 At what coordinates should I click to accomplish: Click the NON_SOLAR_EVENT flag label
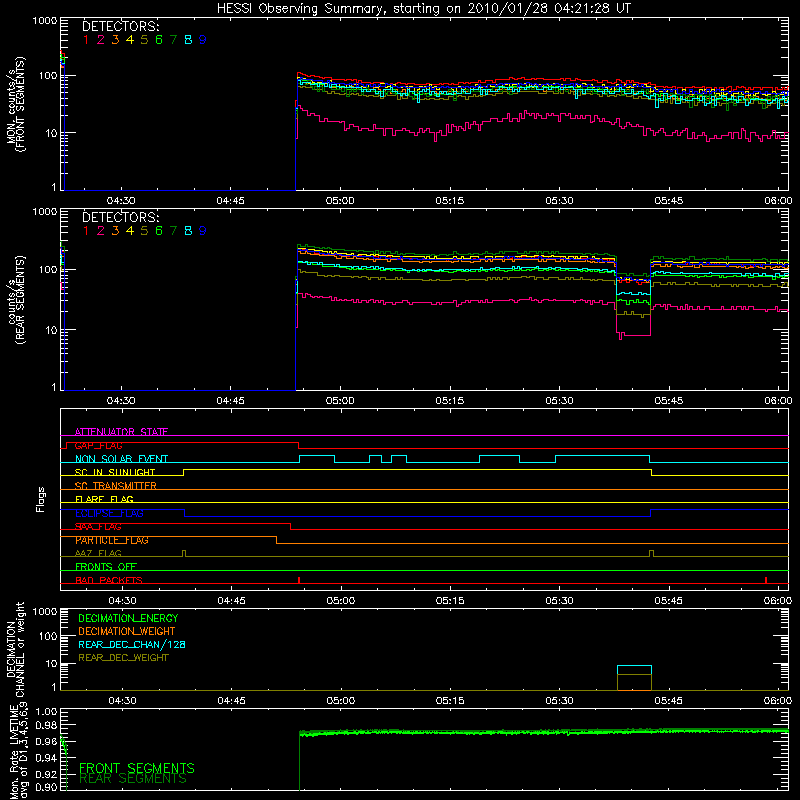tap(121, 459)
